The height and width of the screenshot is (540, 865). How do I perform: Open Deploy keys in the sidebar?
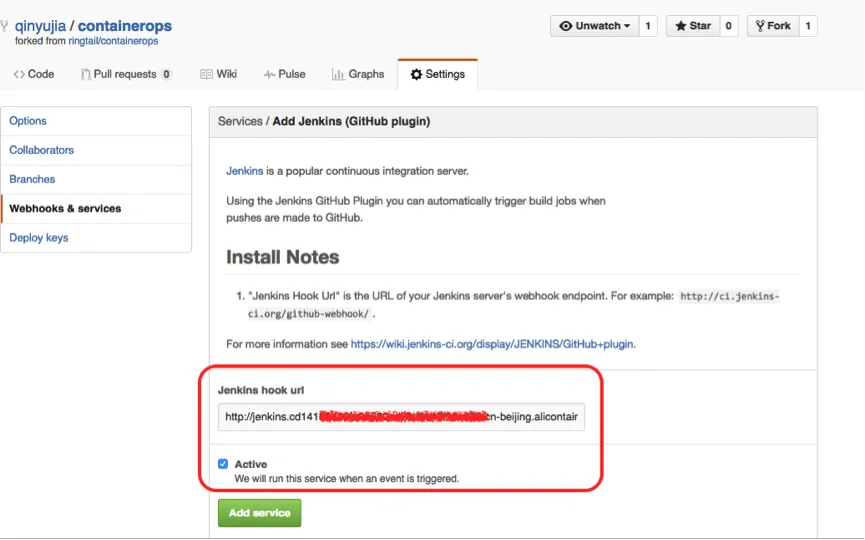96,238
